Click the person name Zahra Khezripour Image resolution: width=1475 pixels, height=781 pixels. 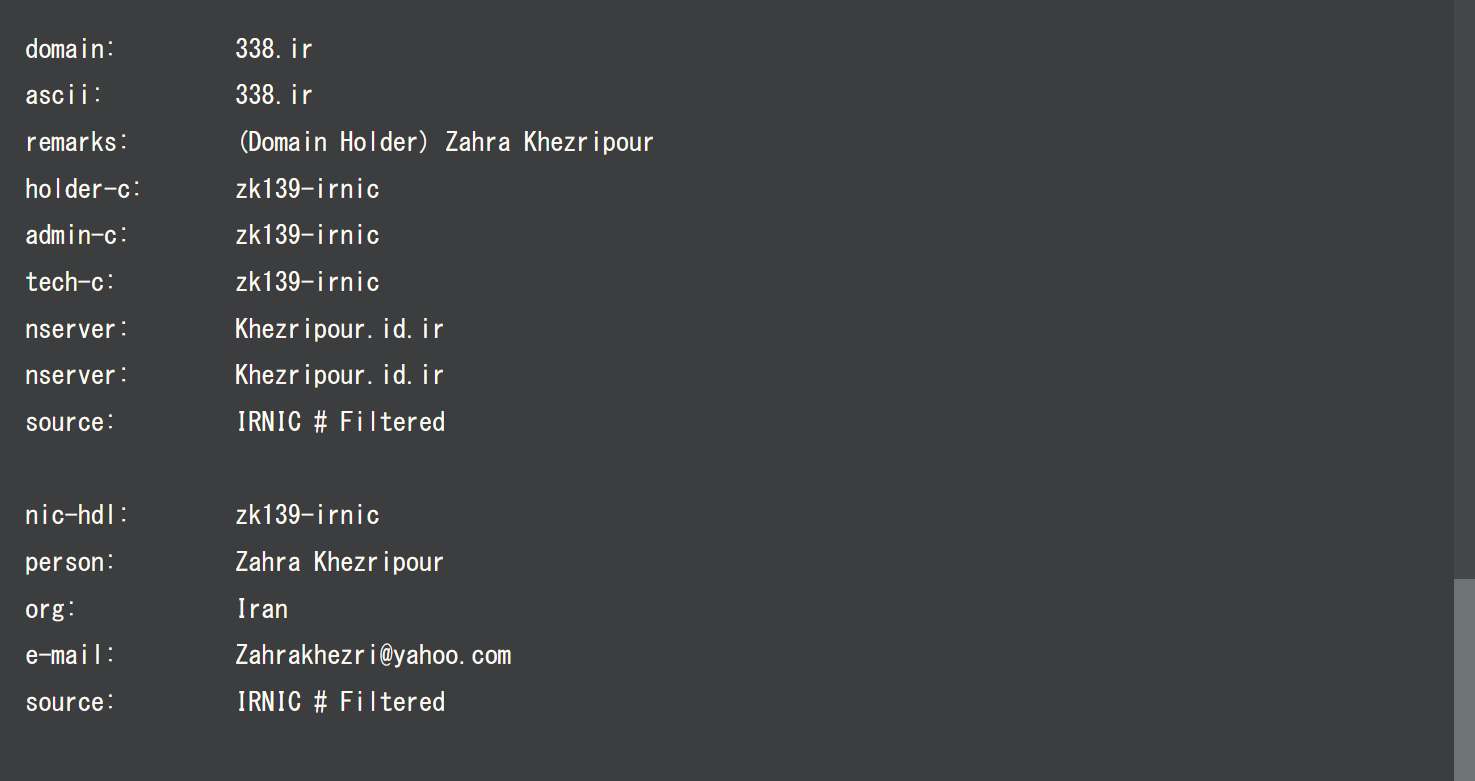pyautogui.click(x=339, y=562)
